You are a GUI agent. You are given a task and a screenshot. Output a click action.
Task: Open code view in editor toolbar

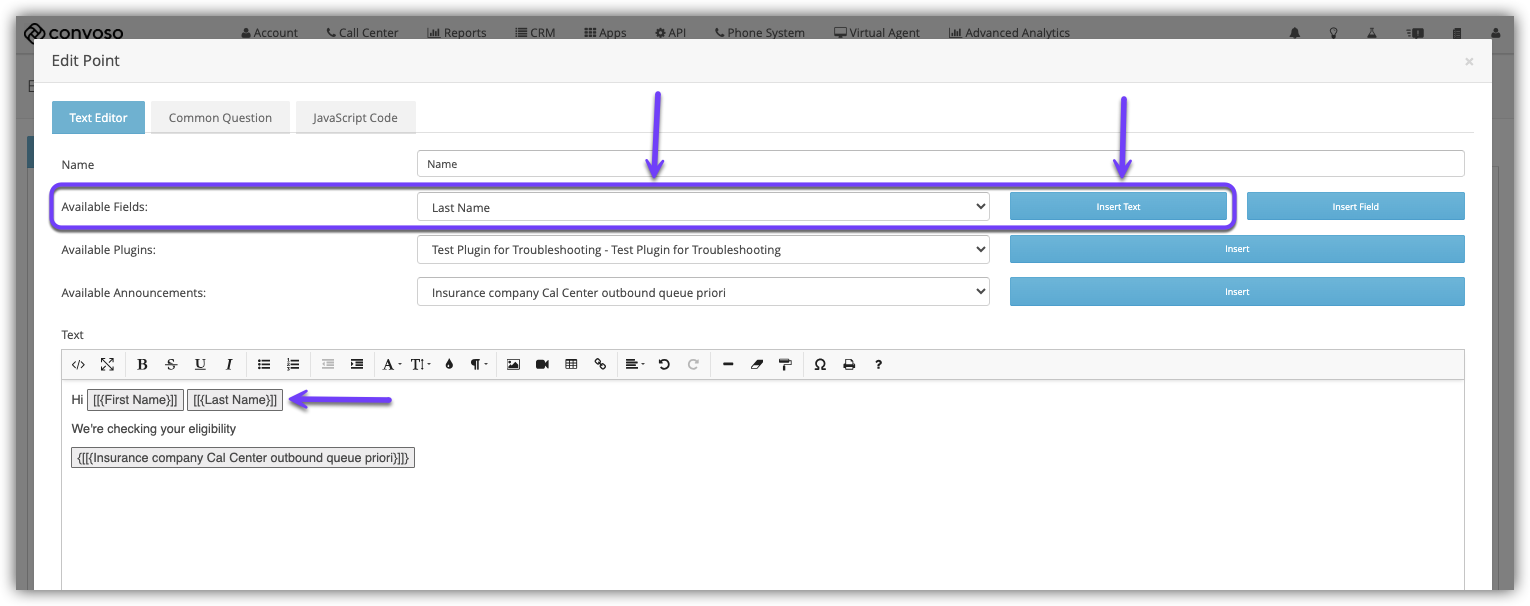[78, 365]
